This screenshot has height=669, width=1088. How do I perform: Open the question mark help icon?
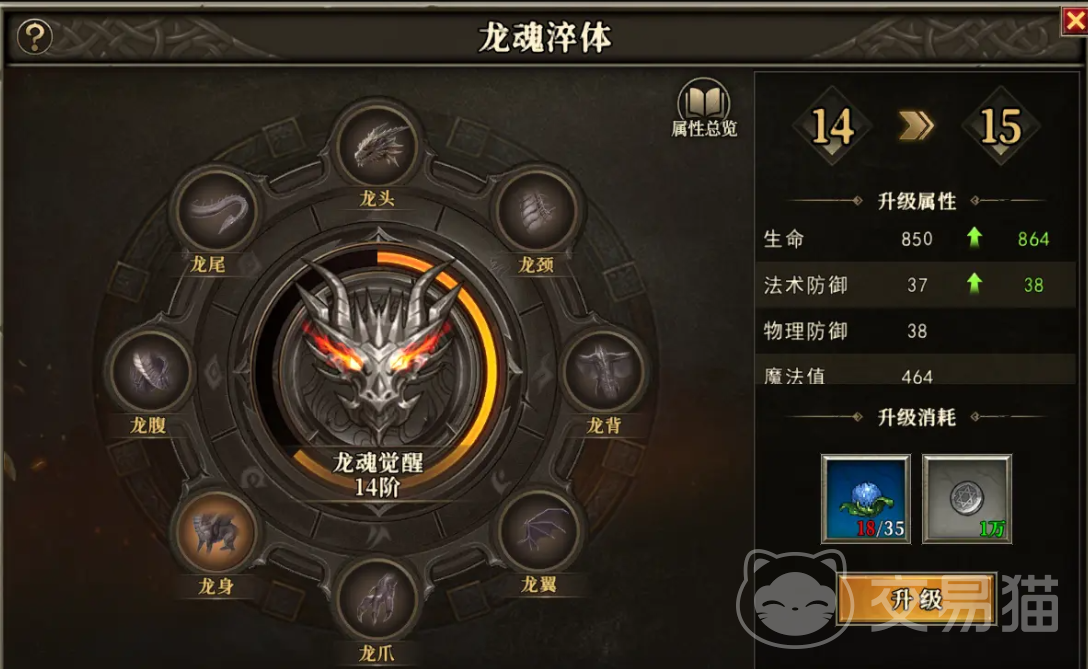35,36
